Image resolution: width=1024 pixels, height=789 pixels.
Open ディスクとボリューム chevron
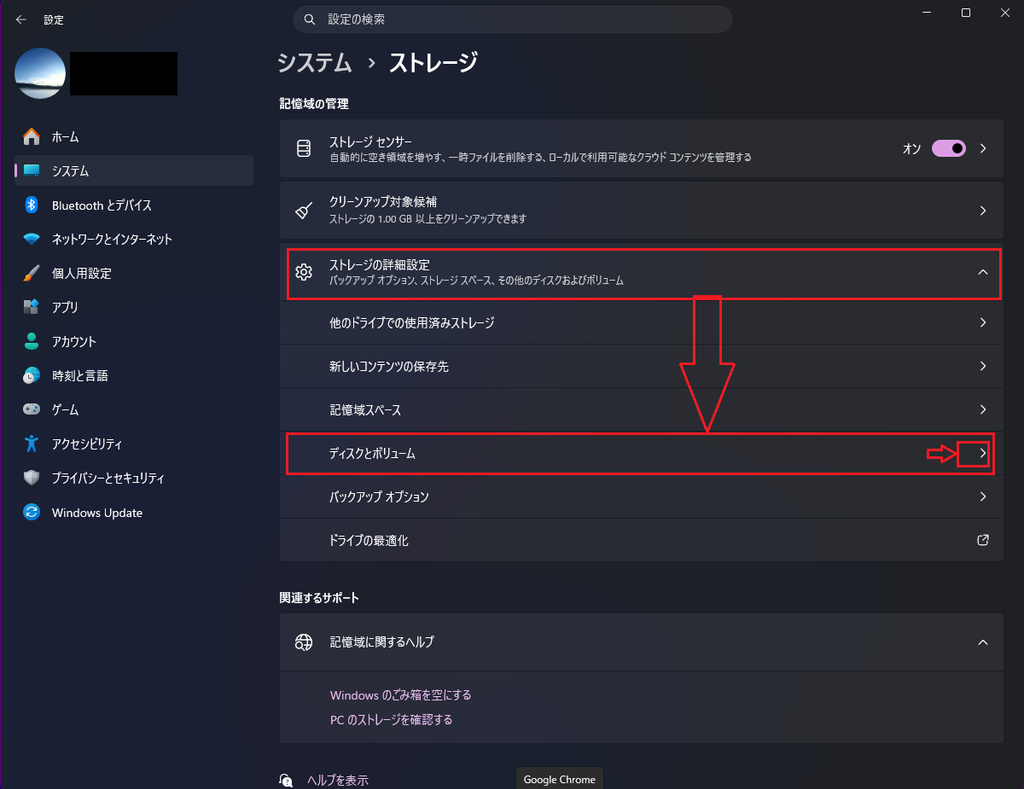(x=983, y=453)
